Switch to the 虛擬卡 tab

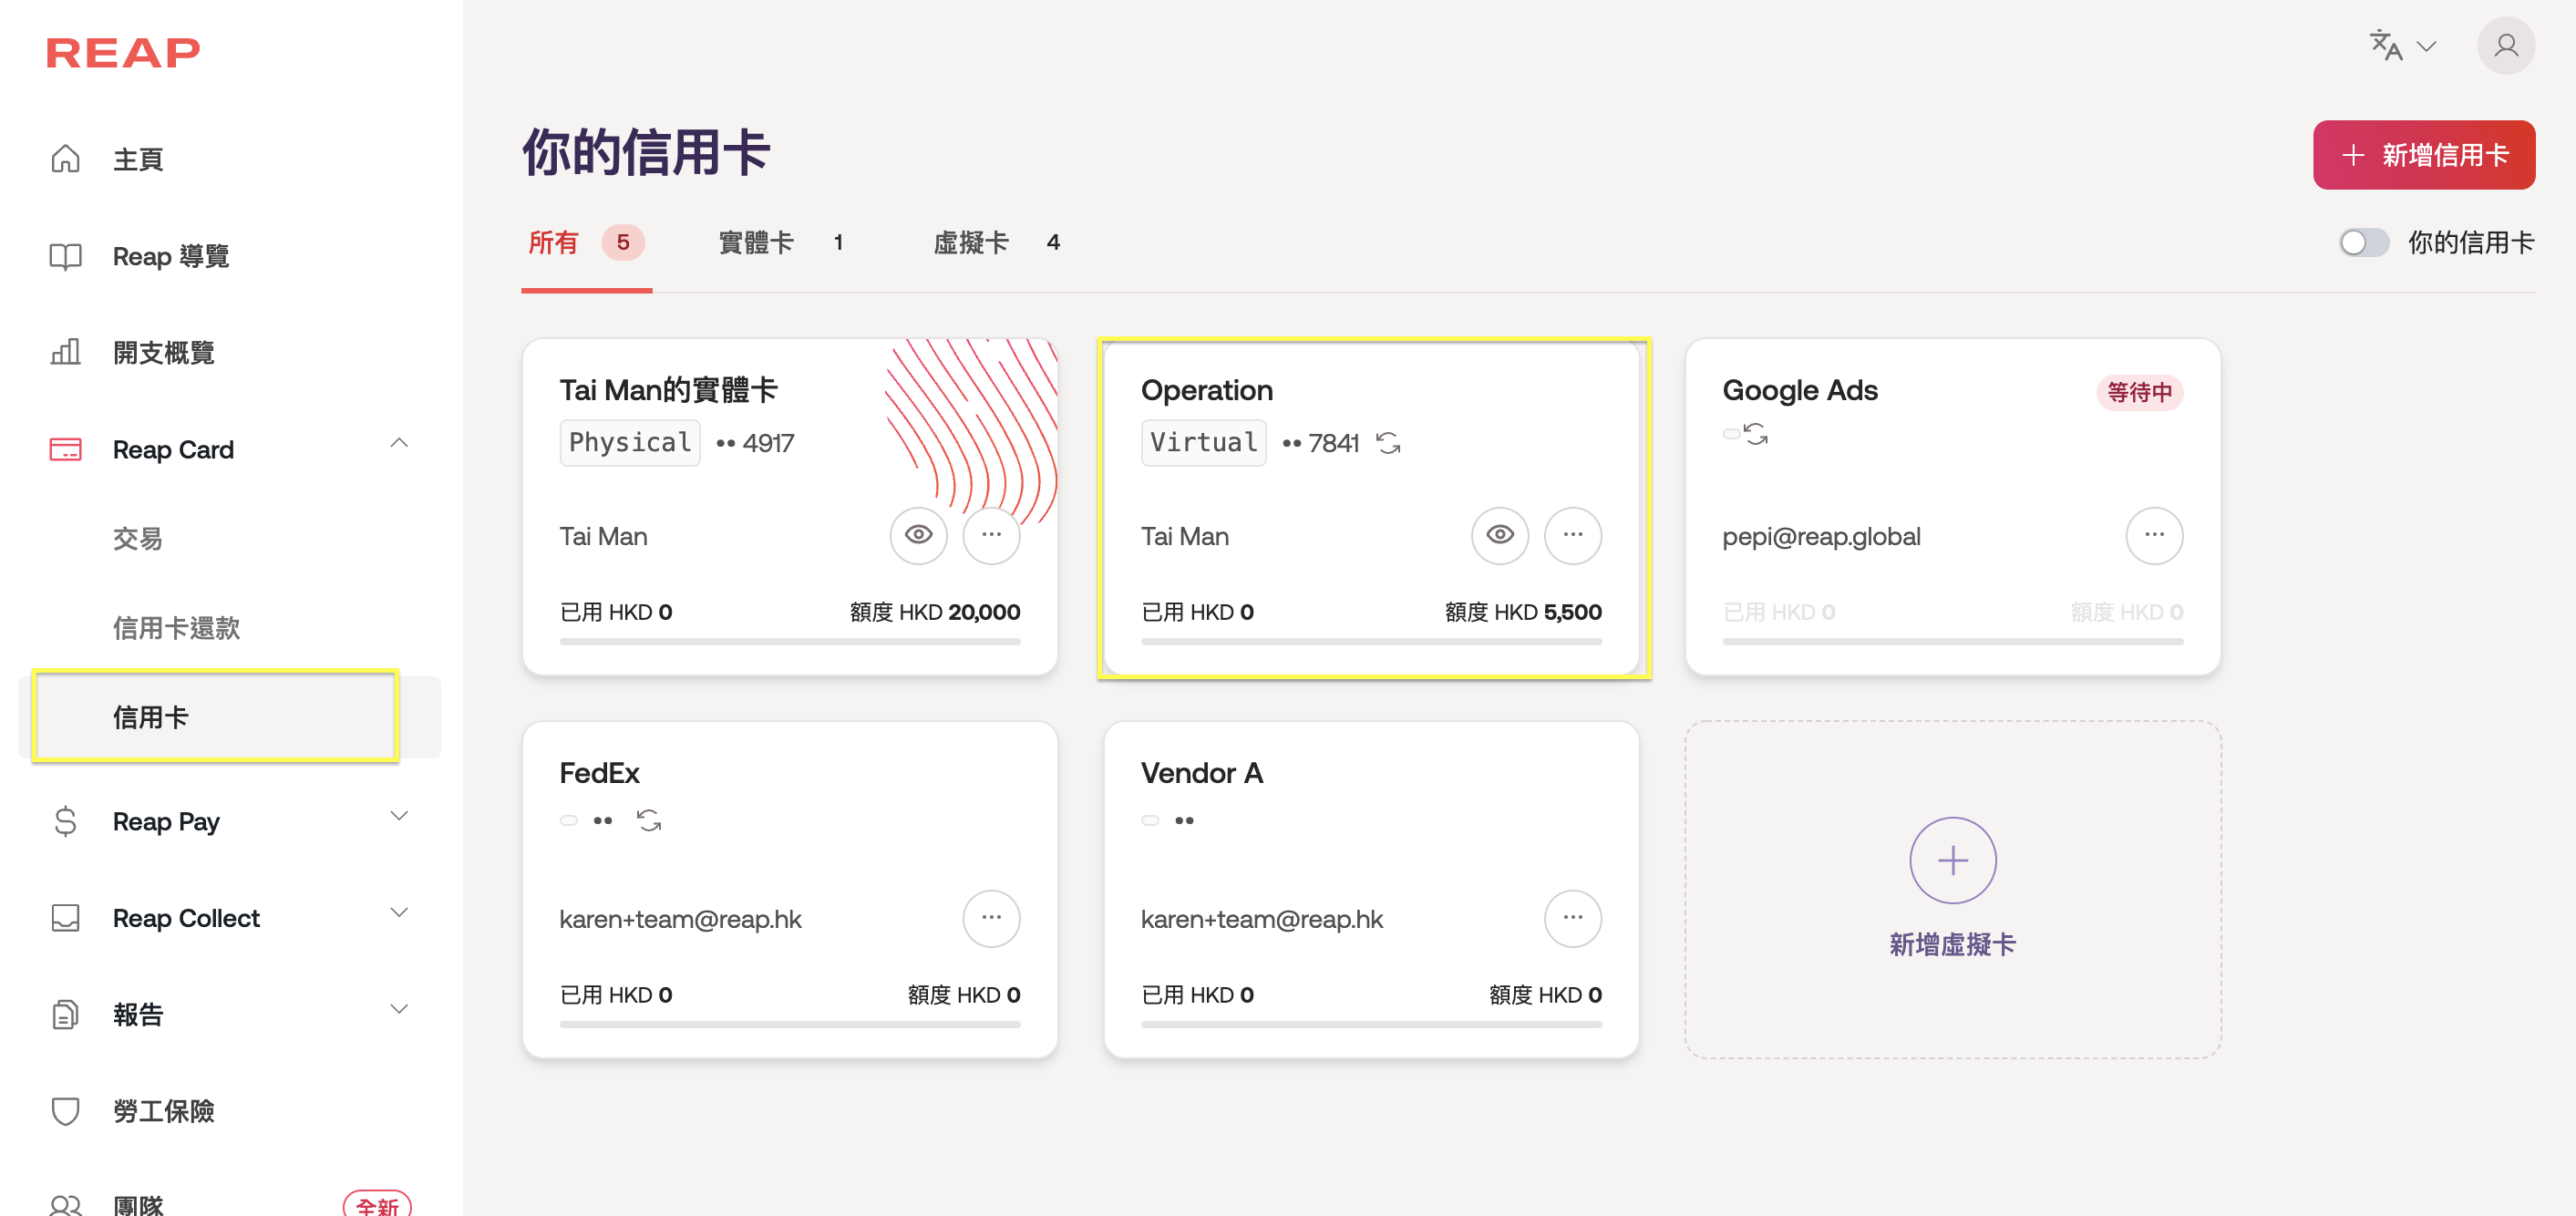[971, 243]
